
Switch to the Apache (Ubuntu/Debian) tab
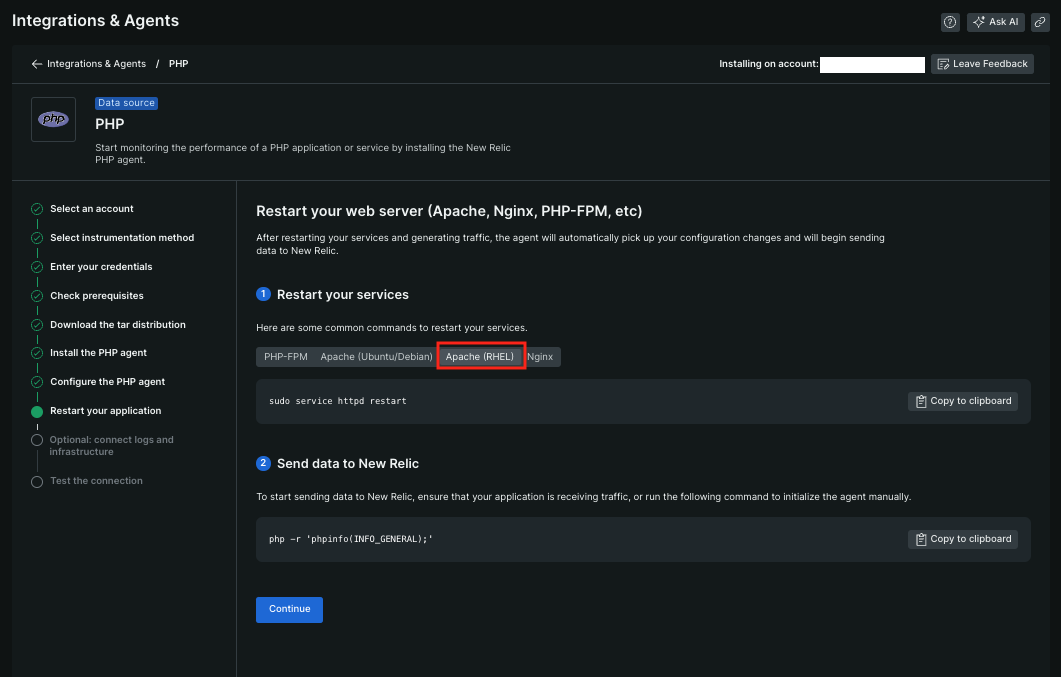(x=376, y=357)
